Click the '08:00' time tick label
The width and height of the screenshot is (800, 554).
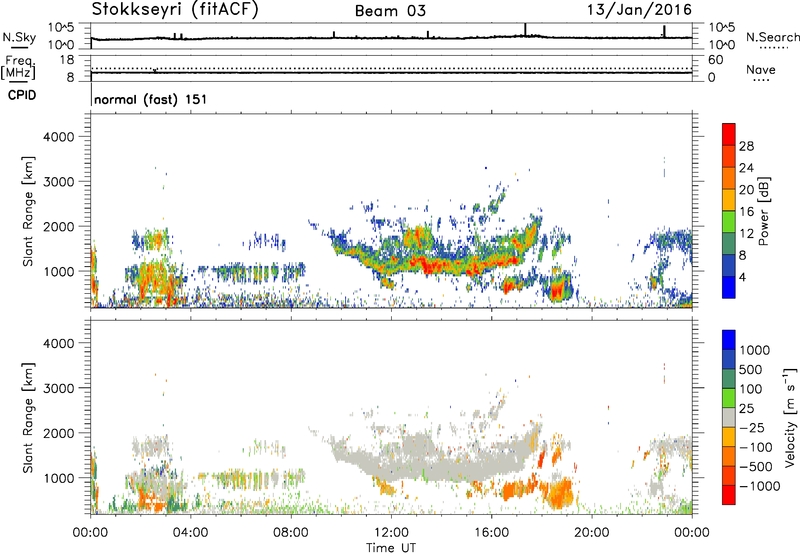coord(291,533)
